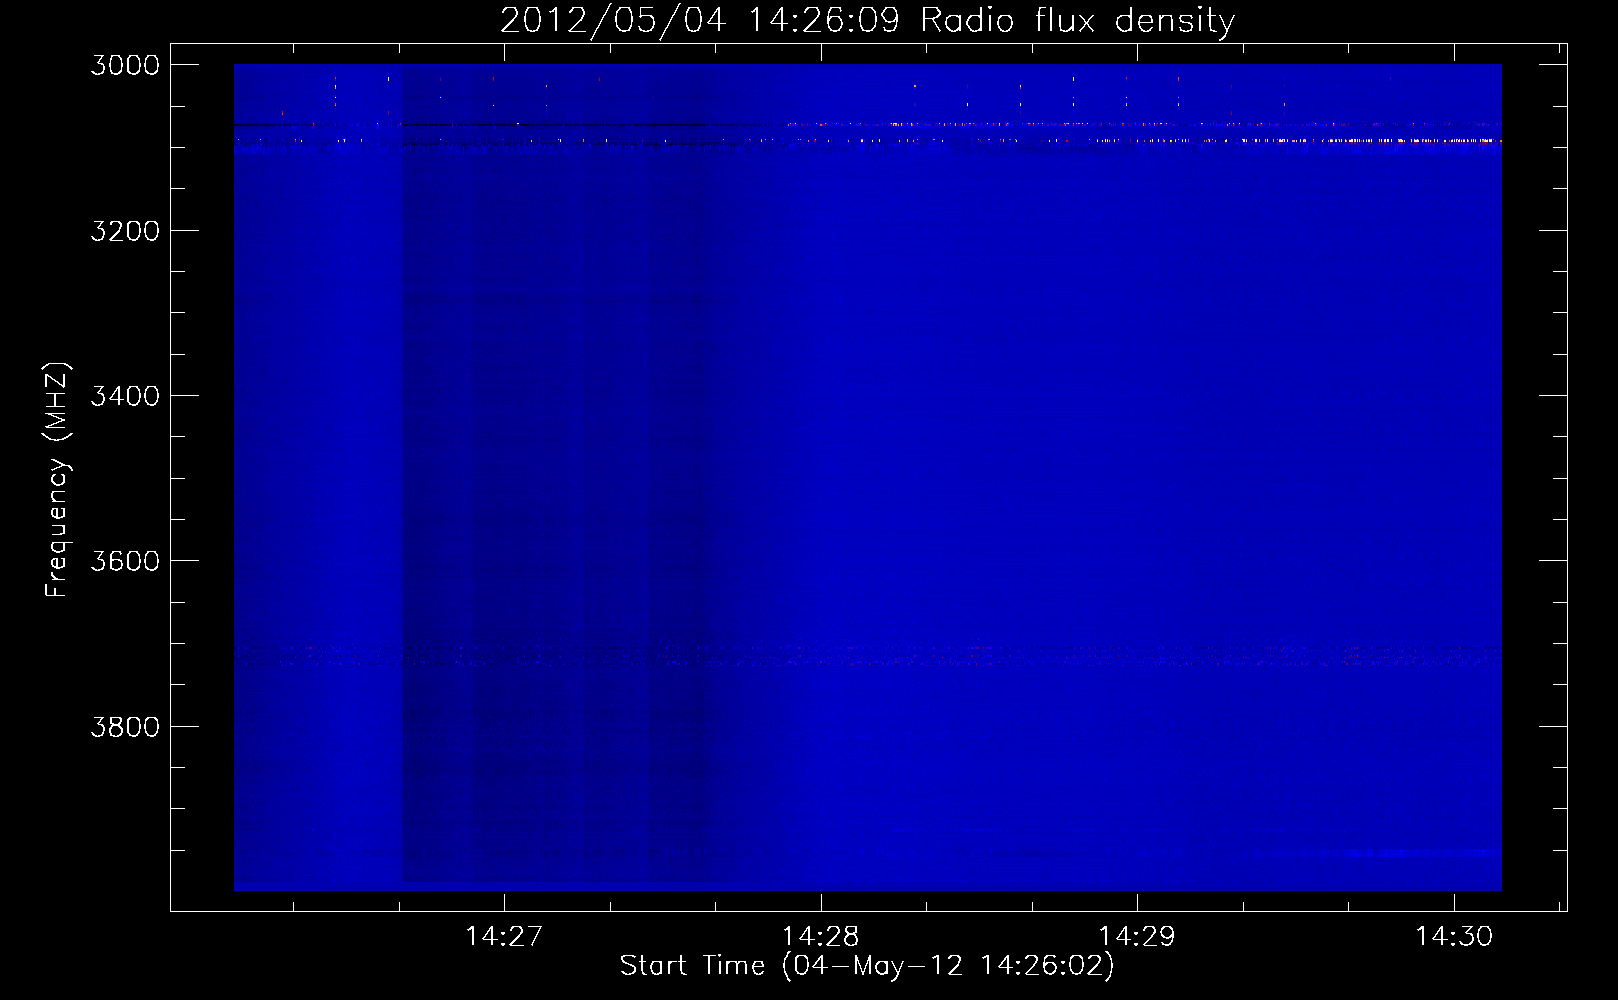The image size is (1618, 1000).
Task: Click the 3200 frequency tick label
Action: [125, 230]
